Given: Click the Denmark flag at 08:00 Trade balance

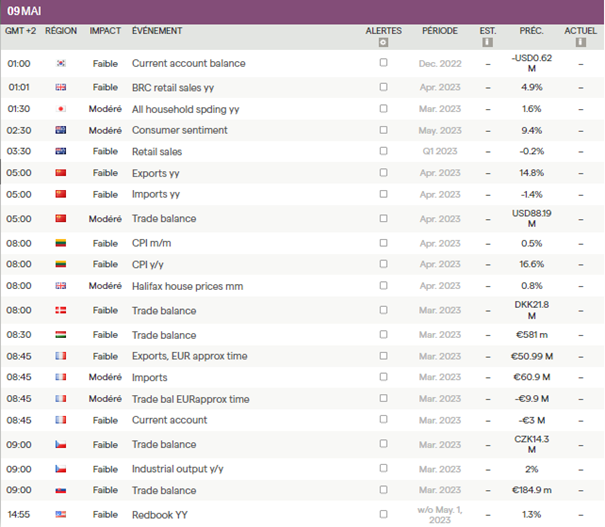Looking at the screenshot, I should click(61, 310).
